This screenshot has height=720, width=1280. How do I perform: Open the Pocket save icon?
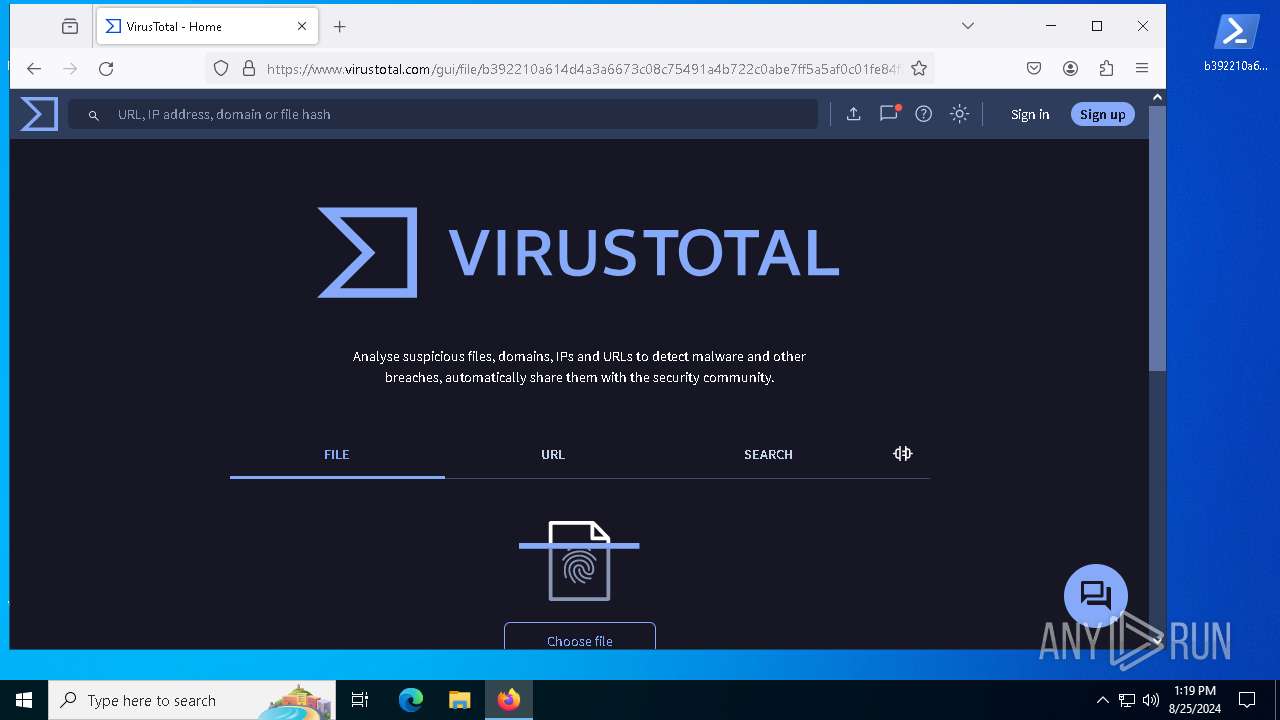click(1034, 68)
